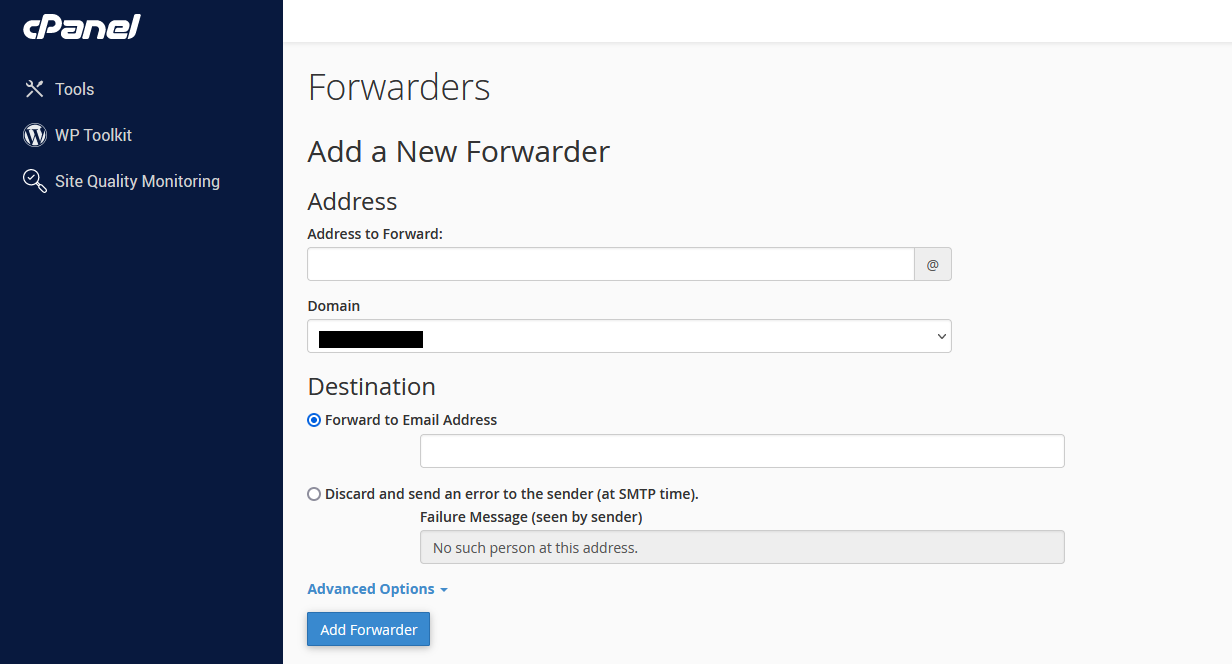
Task: Open WP Toolkit via its WordPress icon
Action: click(x=34, y=134)
